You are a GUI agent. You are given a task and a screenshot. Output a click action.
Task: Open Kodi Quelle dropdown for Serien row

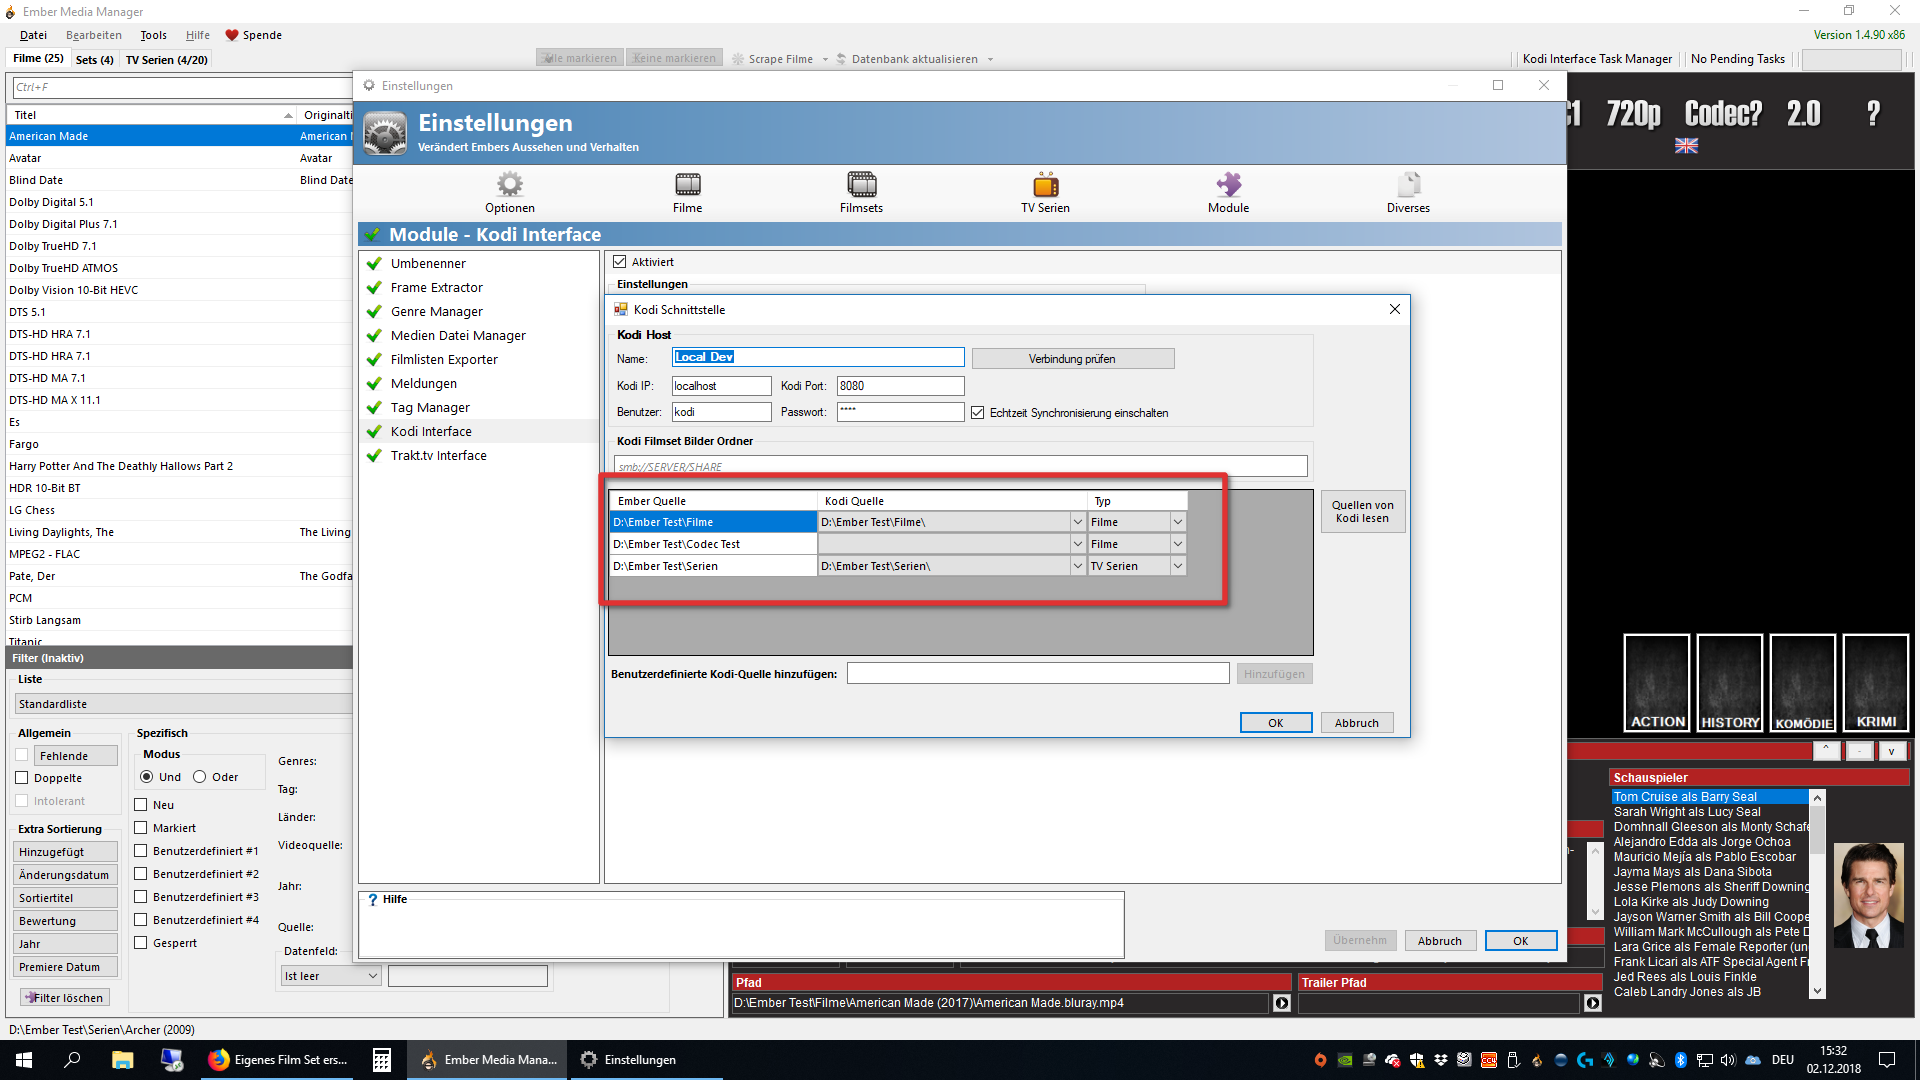(x=1078, y=566)
